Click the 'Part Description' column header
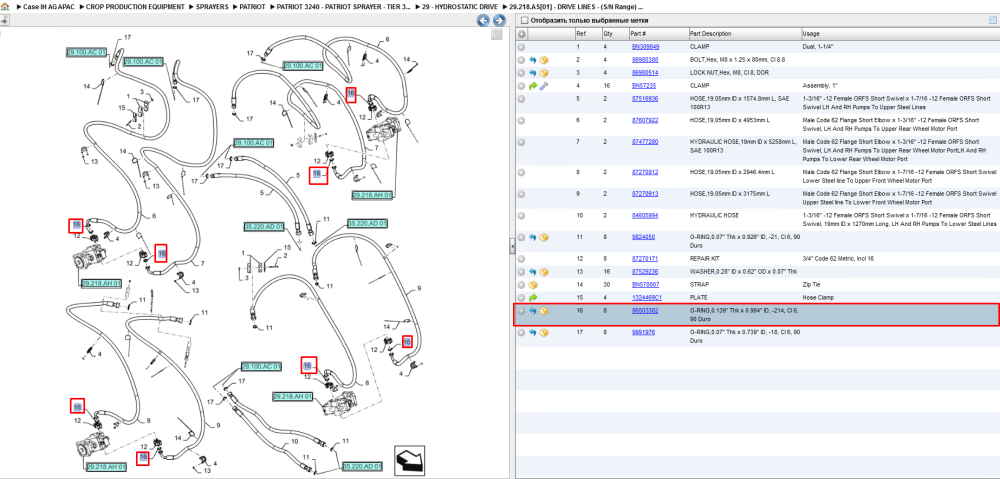 pyautogui.click(x=744, y=34)
